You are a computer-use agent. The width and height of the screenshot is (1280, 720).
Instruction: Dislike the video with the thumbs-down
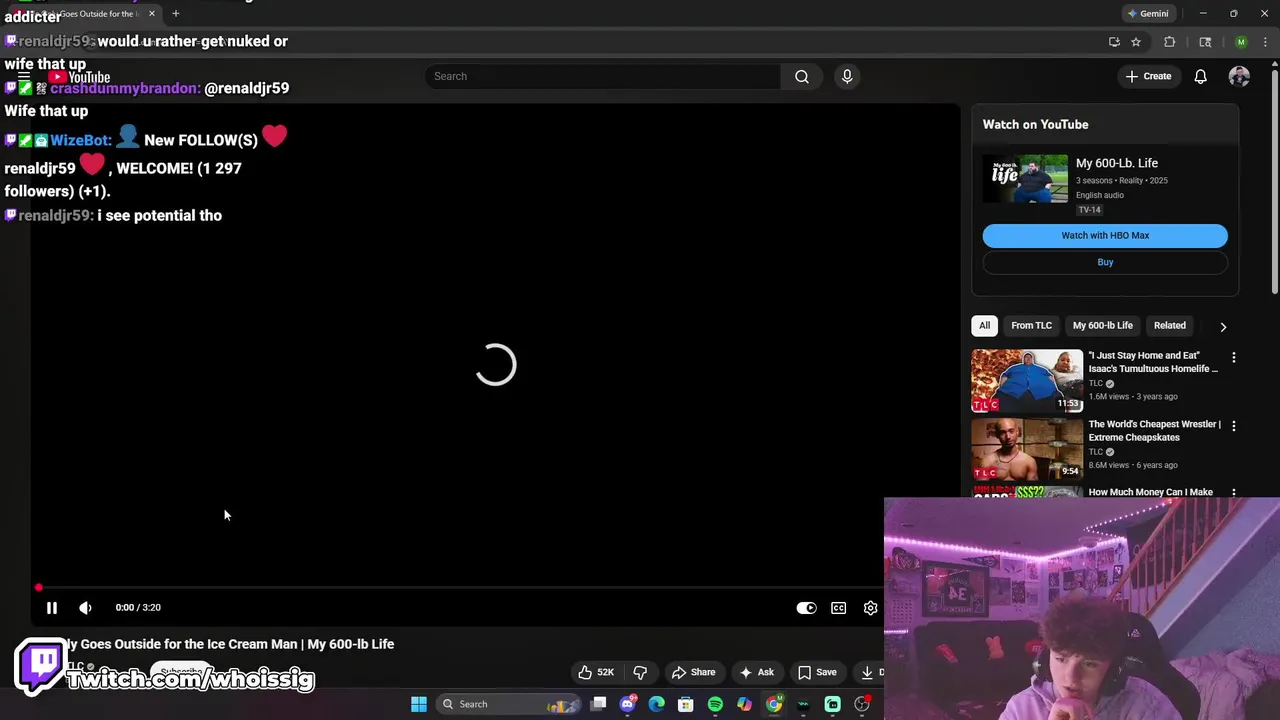point(640,672)
